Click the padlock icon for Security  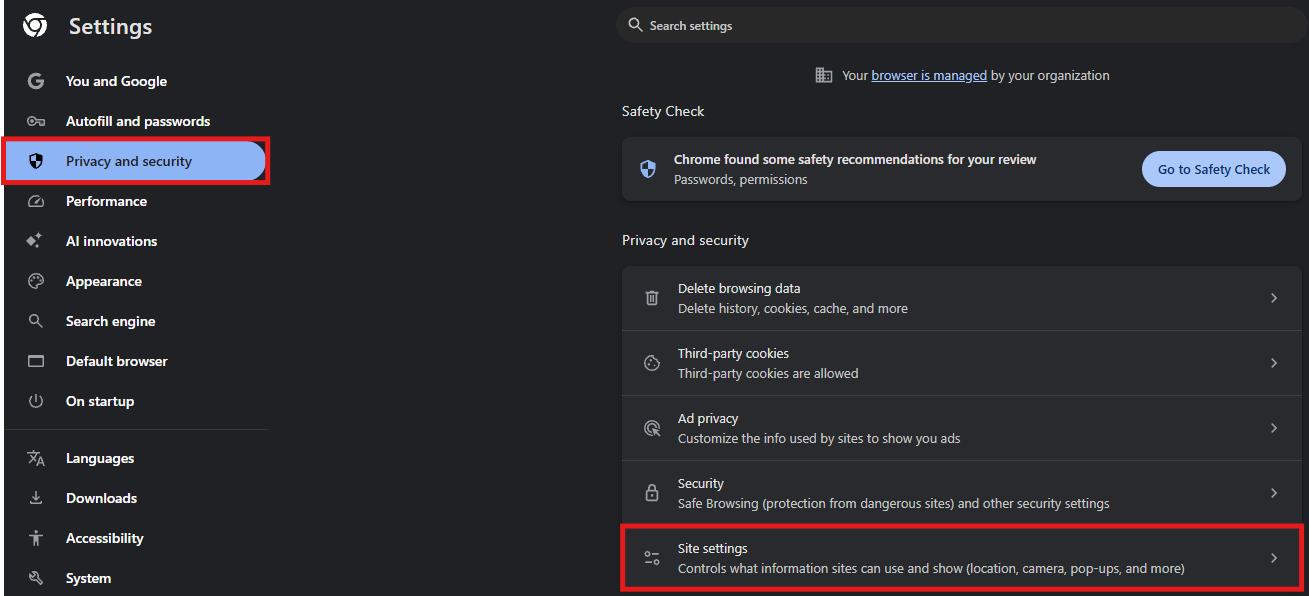(x=652, y=493)
